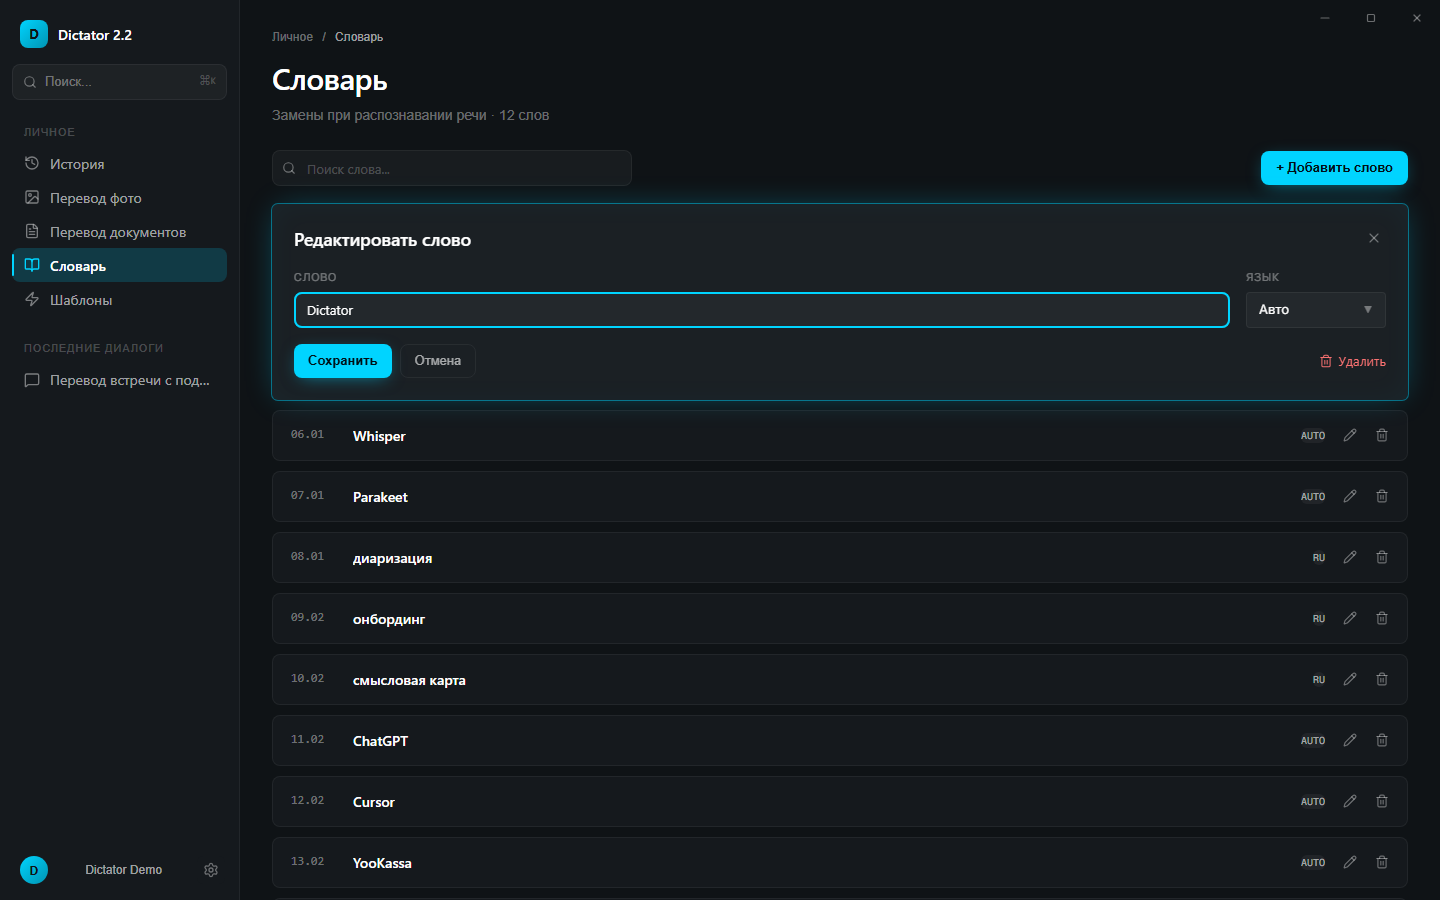1440x900 pixels.
Task: Click the Словарь breadcrumb item
Action: click(359, 37)
